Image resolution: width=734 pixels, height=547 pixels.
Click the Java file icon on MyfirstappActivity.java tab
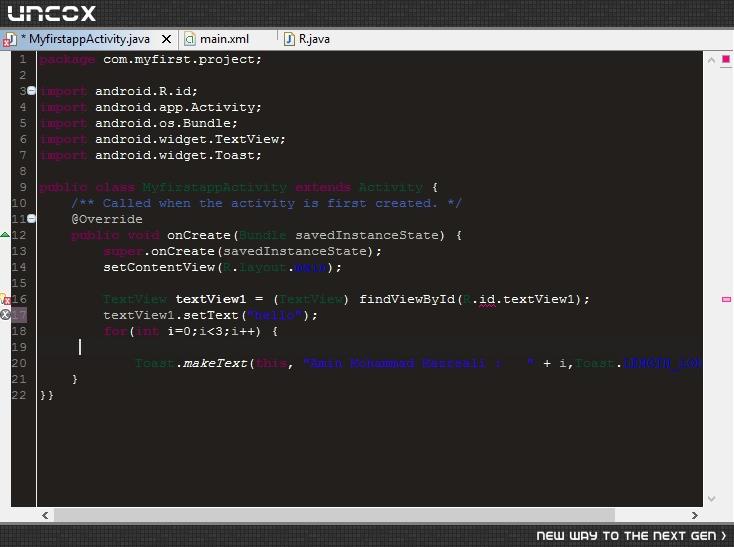click(9, 40)
